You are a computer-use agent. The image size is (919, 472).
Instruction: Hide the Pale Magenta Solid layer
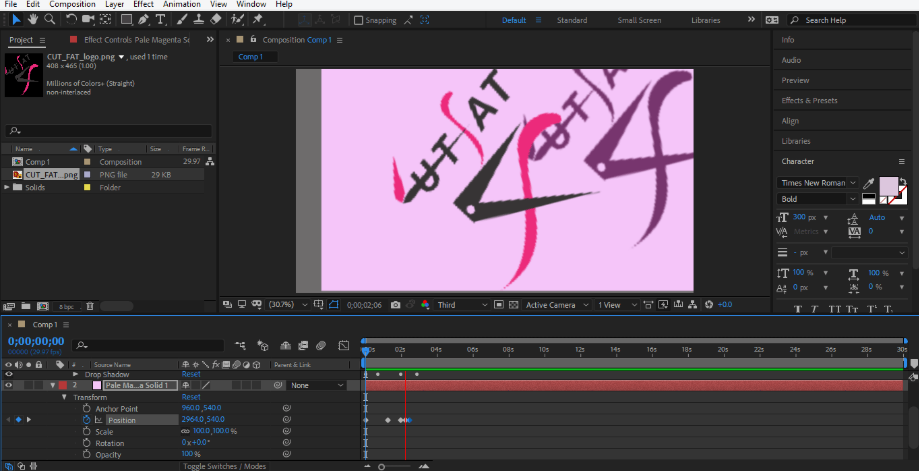[9, 385]
